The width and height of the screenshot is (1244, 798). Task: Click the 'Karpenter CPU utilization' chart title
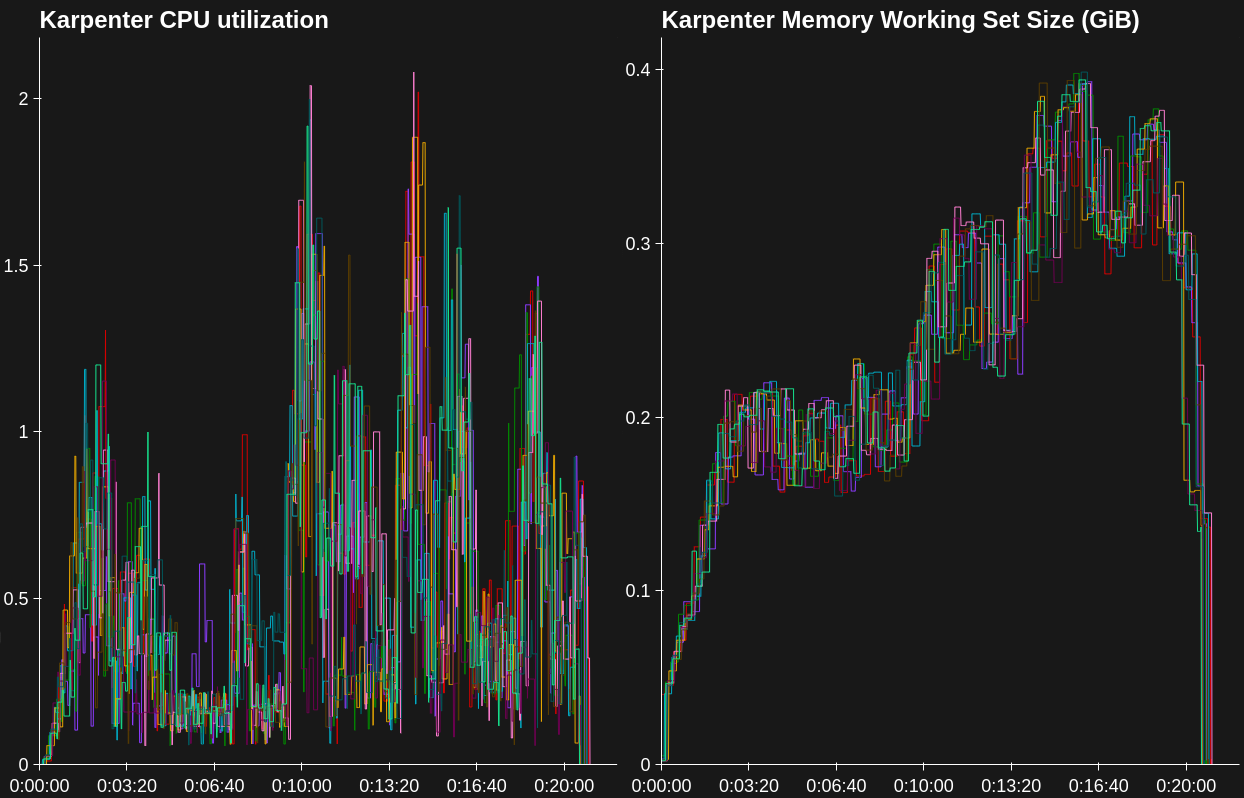pos(184,20)
